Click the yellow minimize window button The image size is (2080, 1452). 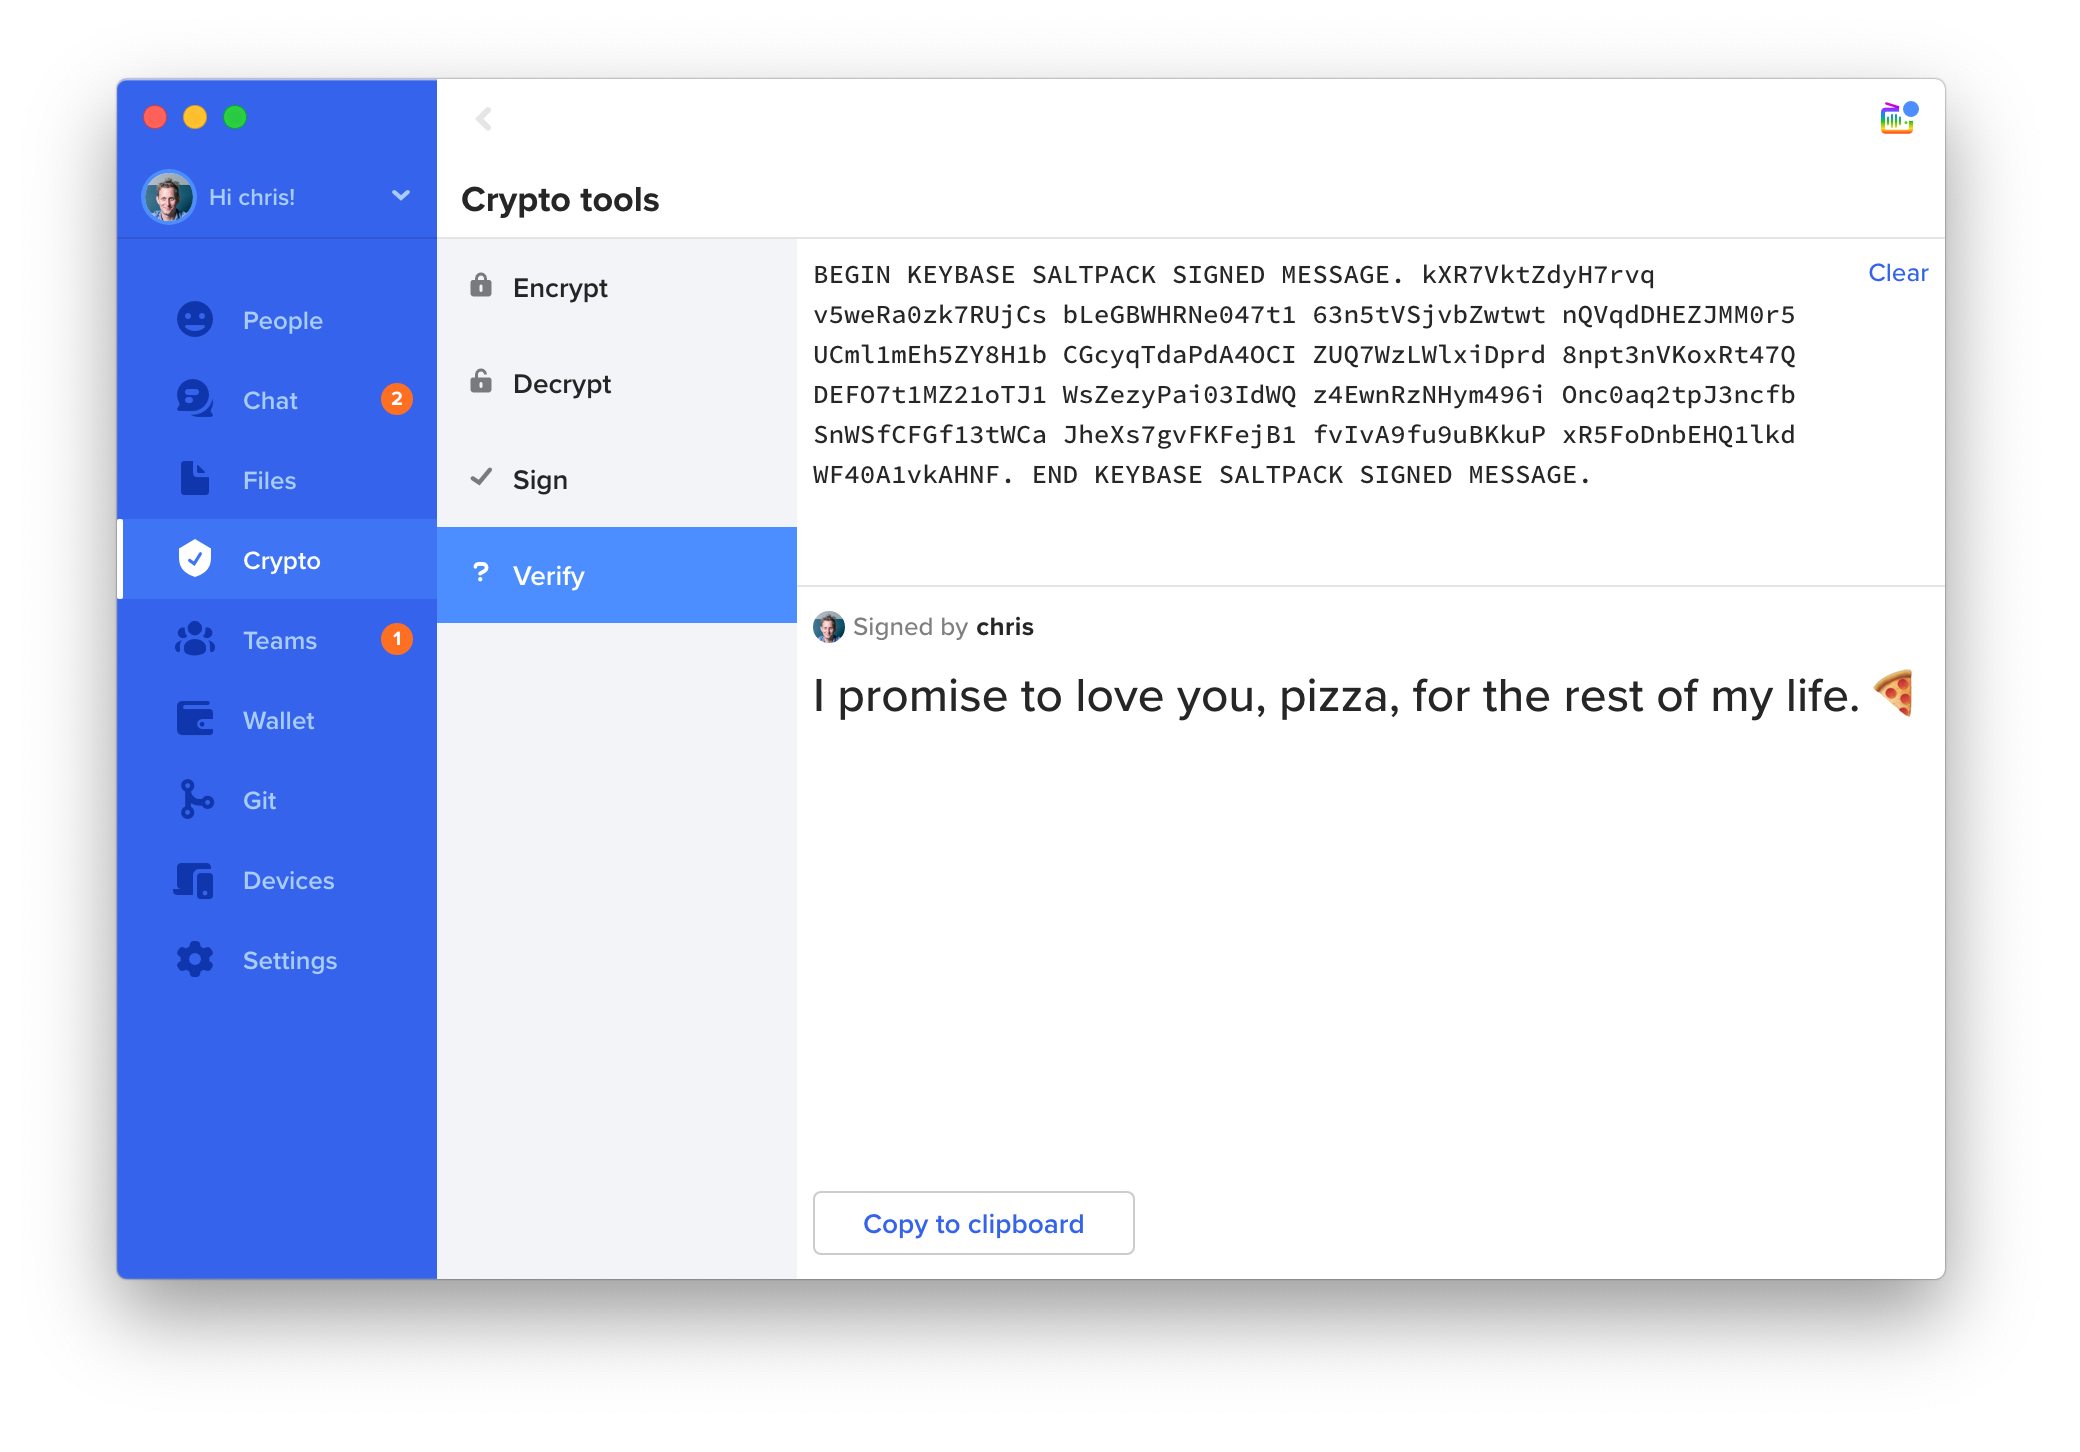coord(195,117)
